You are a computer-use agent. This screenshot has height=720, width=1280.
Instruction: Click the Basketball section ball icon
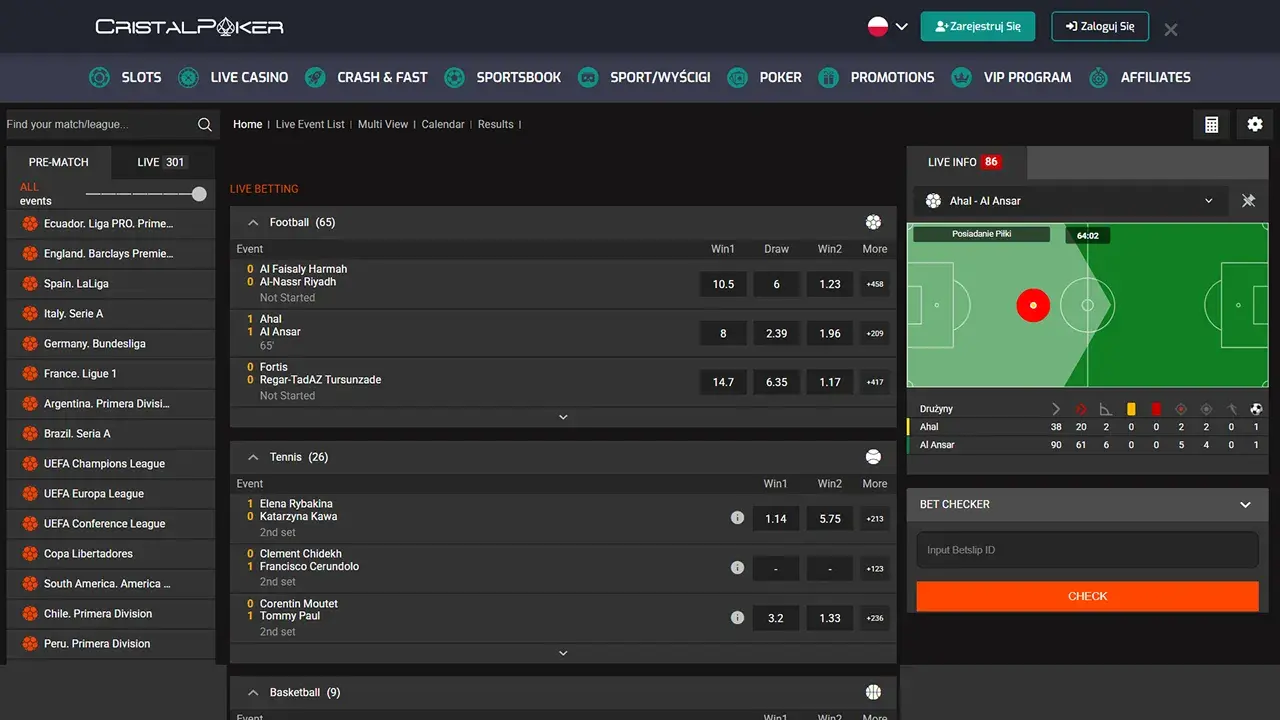(873, 692)
